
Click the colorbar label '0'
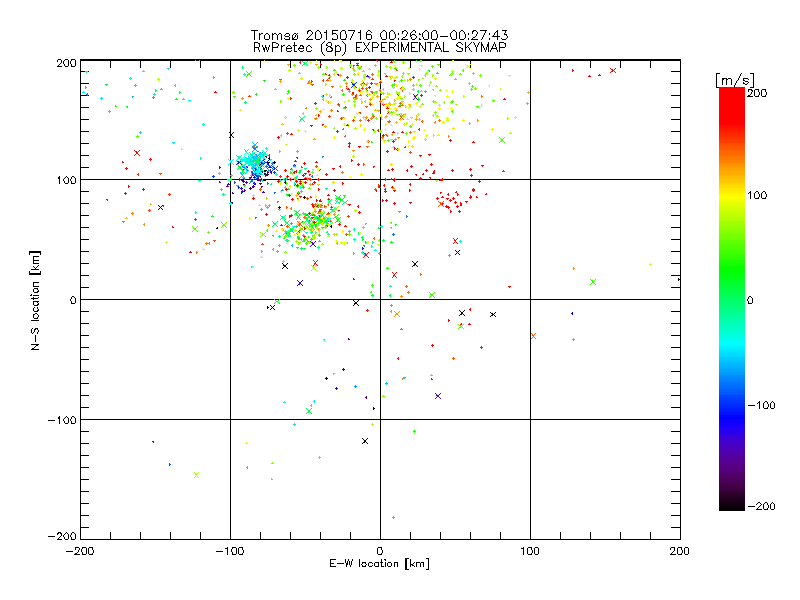[750, 300]
